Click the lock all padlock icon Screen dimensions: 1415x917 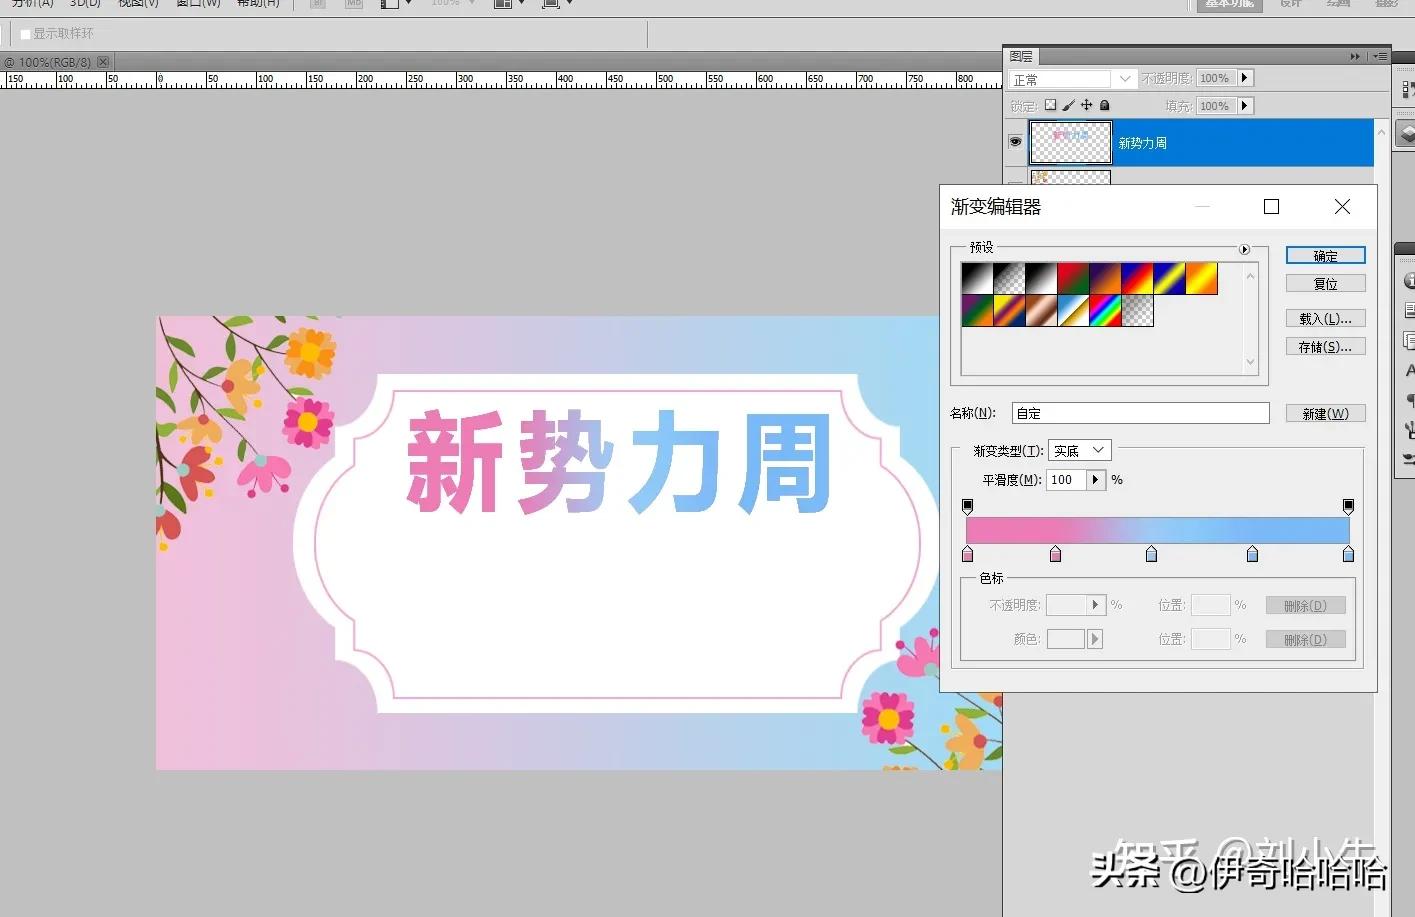coord(1105,105)
